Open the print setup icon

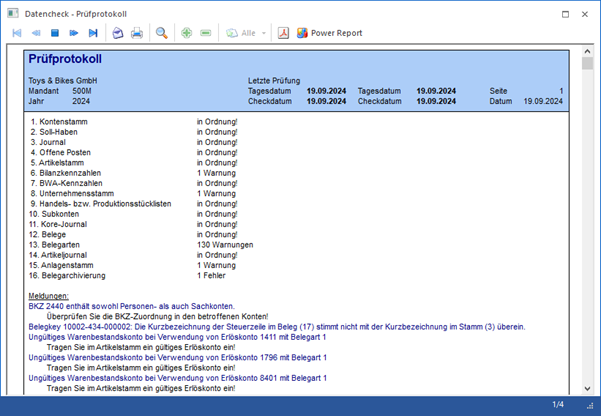pyautogui.click(x=117, y=33)
